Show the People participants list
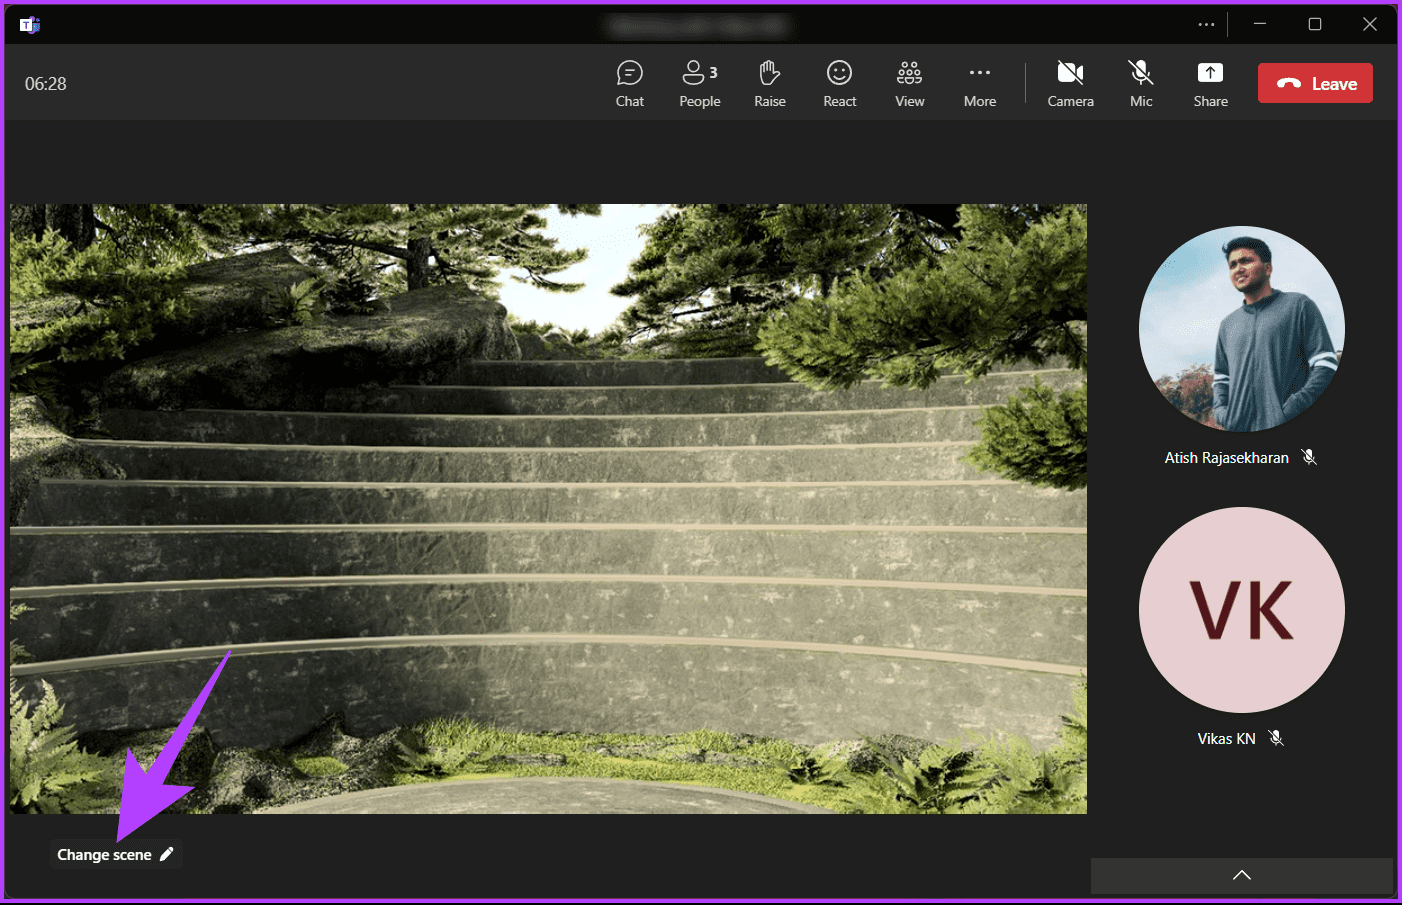1402x905 pixels. click(700, 84)
